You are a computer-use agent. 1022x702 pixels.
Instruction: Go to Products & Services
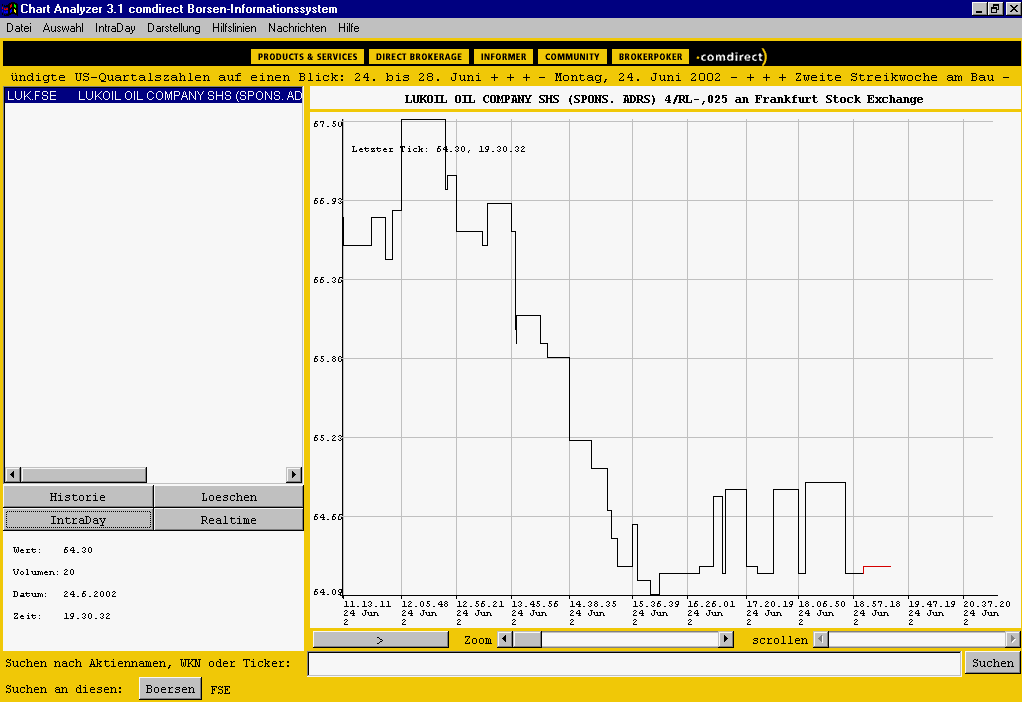pos(308,57)
